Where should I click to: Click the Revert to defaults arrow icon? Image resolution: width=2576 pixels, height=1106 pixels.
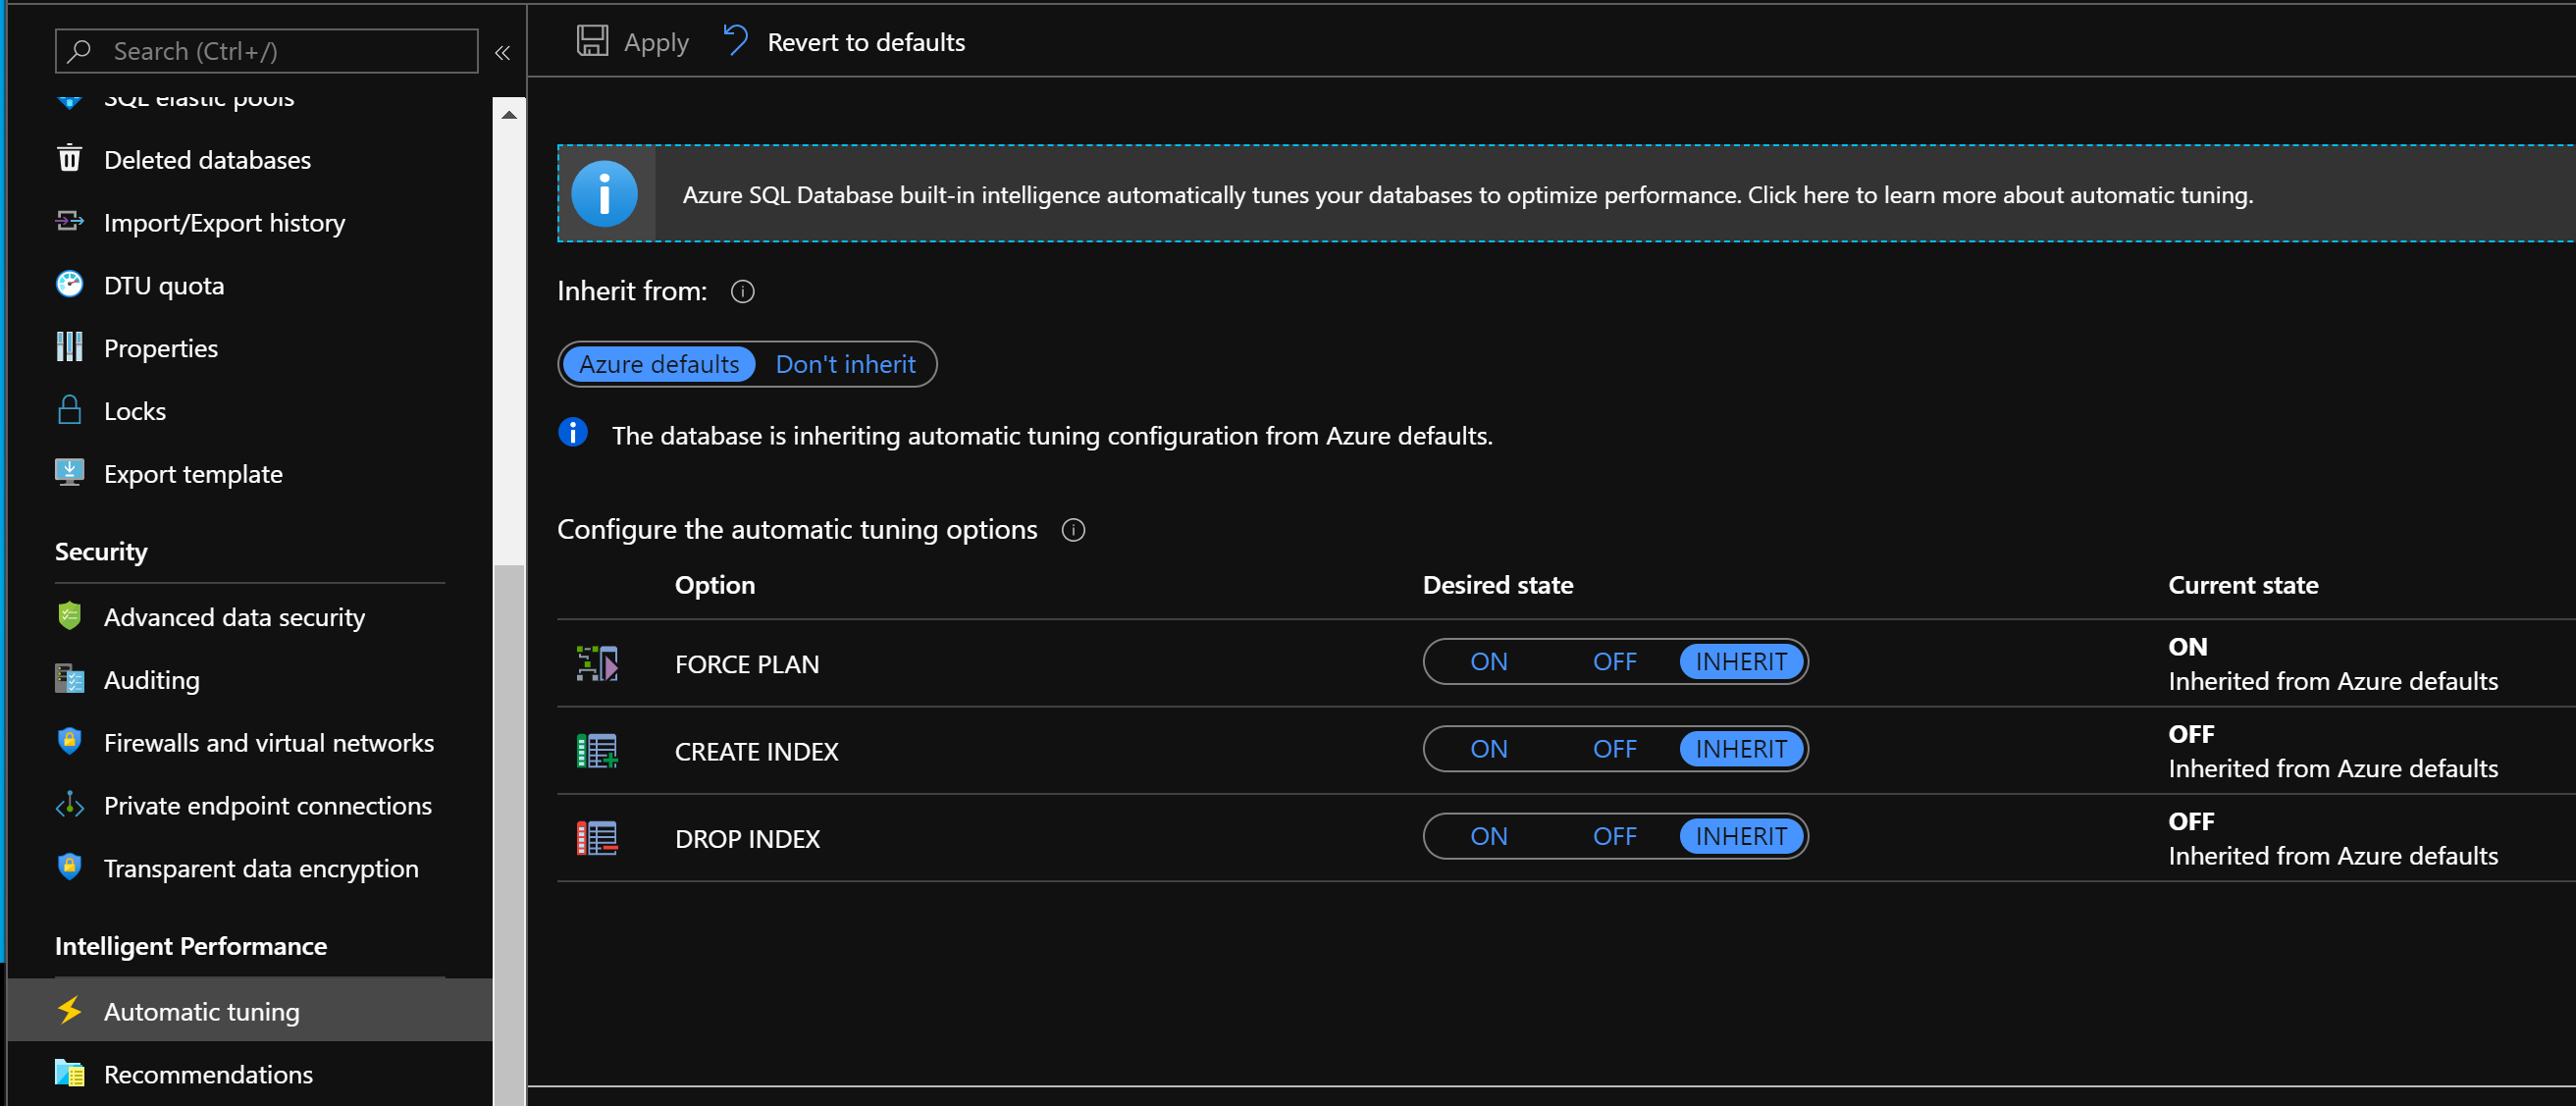point(735,41)
